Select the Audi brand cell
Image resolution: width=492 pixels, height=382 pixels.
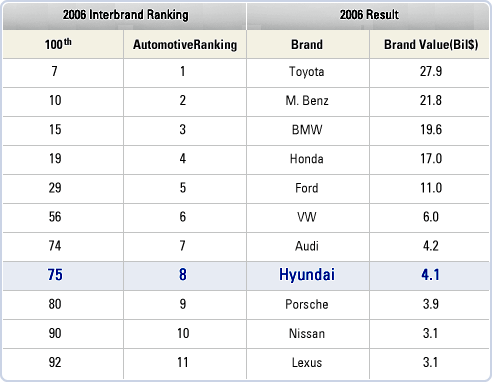(x=307, y=246)
